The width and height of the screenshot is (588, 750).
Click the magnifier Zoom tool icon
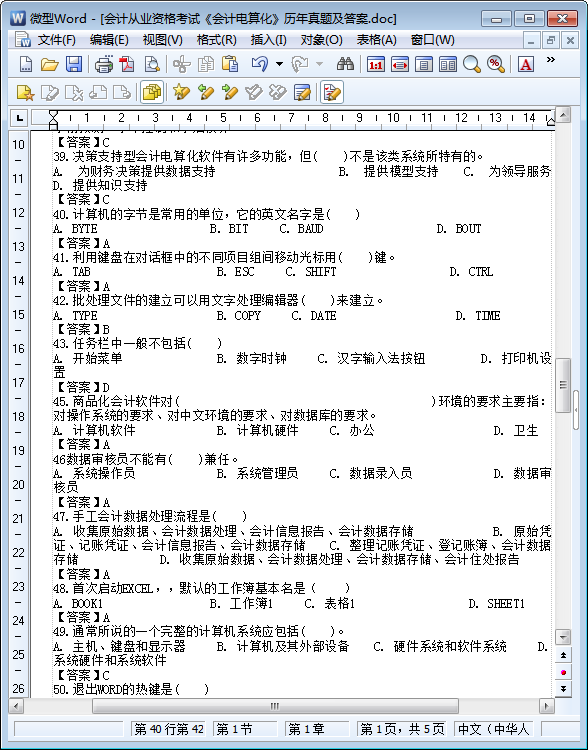pyautogui.click(x=472, y=64)
